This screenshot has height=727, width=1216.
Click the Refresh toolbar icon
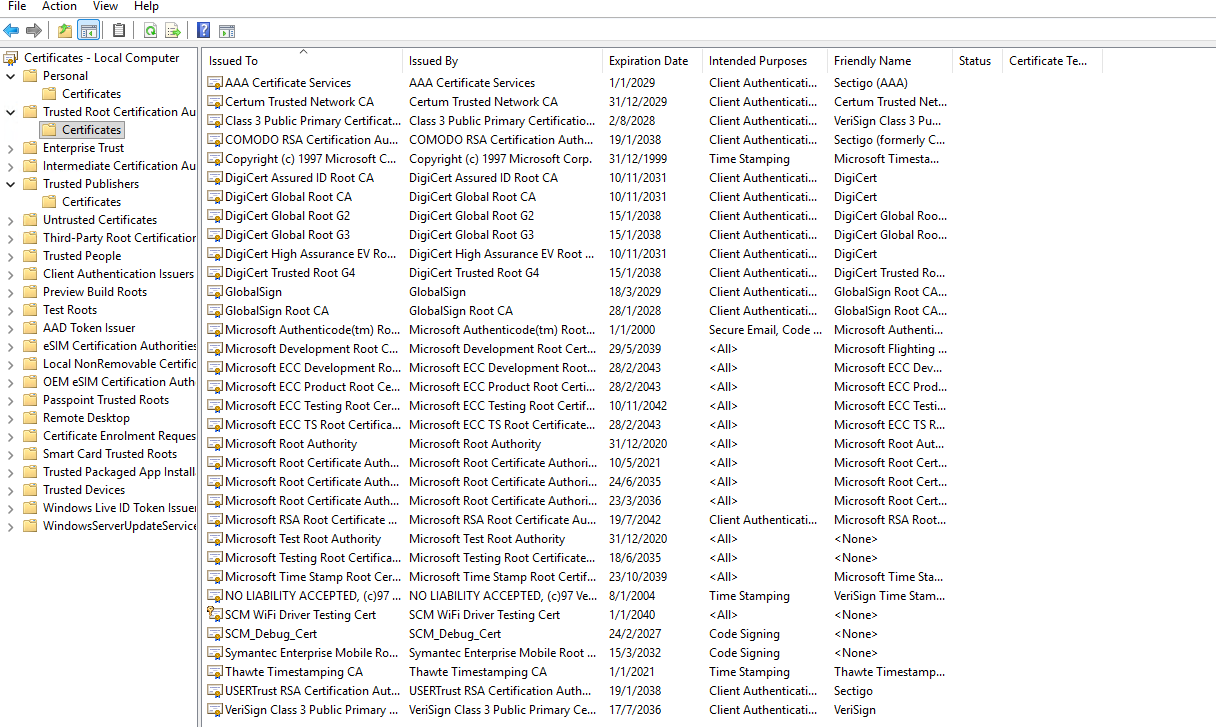150,31
